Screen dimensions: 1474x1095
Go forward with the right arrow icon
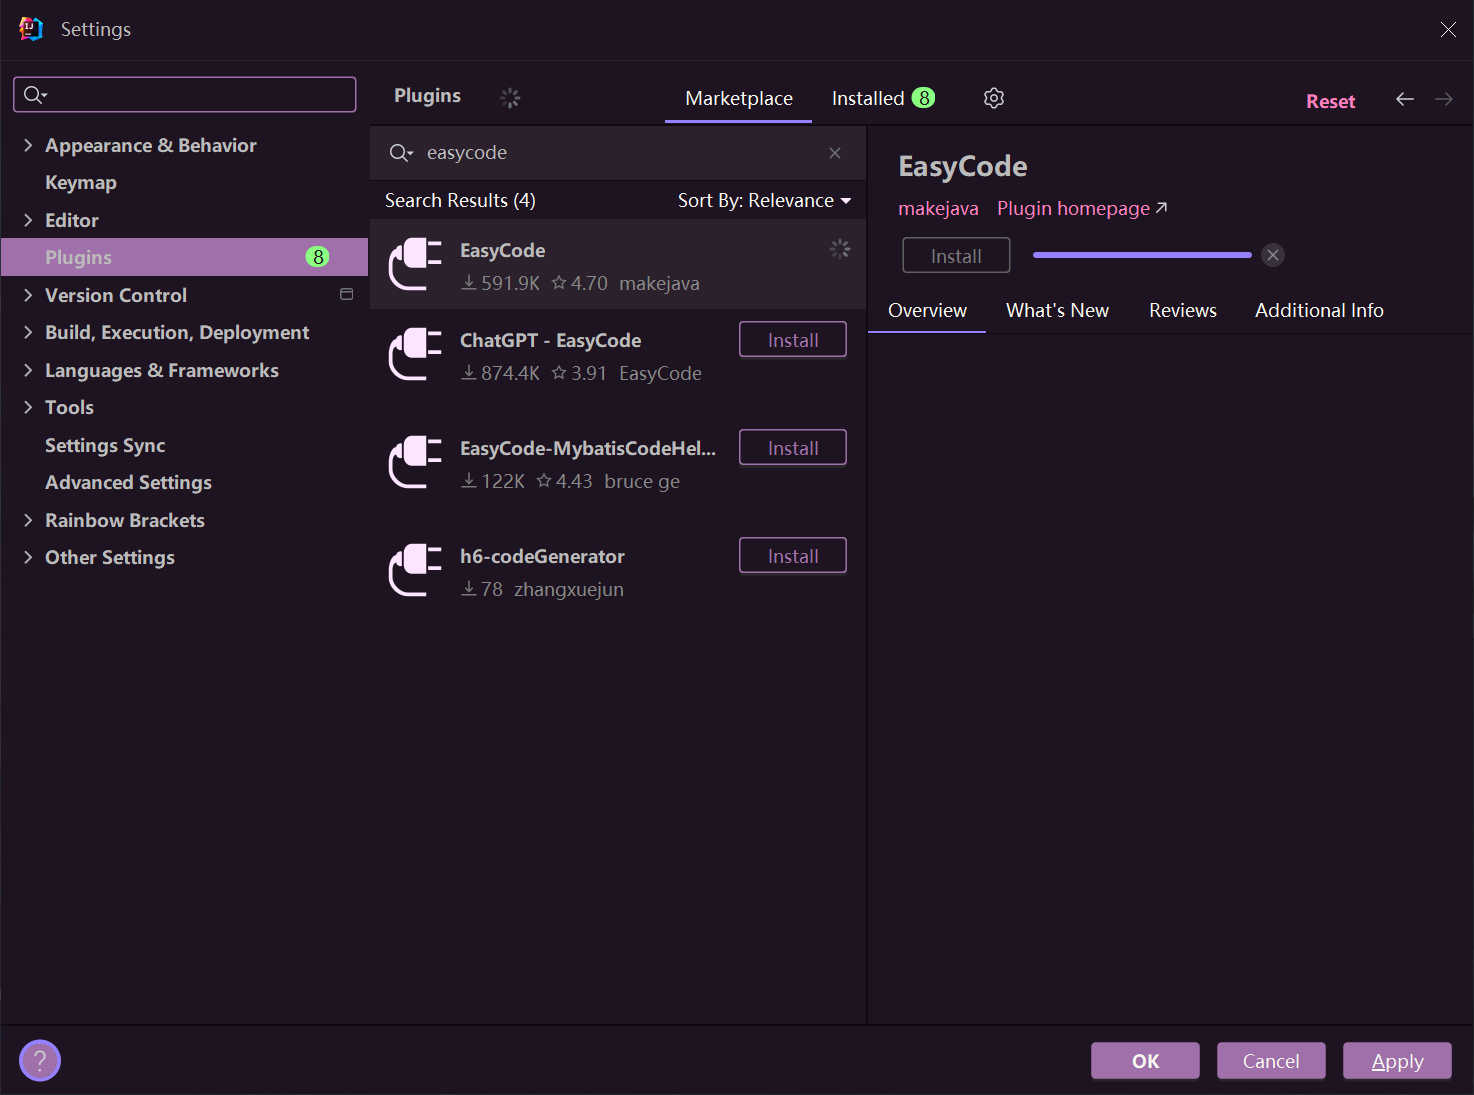[x=1444, y=99]
